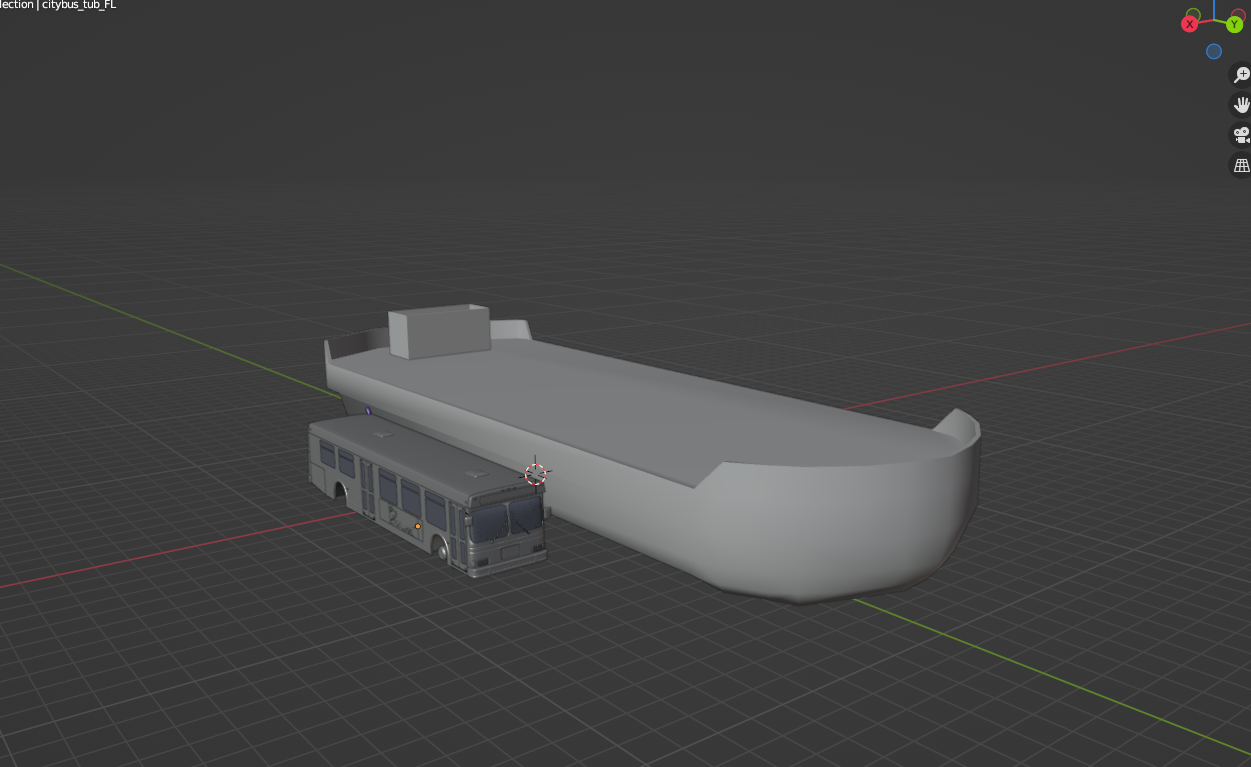Select the city bus model
The width and height of the screenshot is (1251, 767).
428,494
